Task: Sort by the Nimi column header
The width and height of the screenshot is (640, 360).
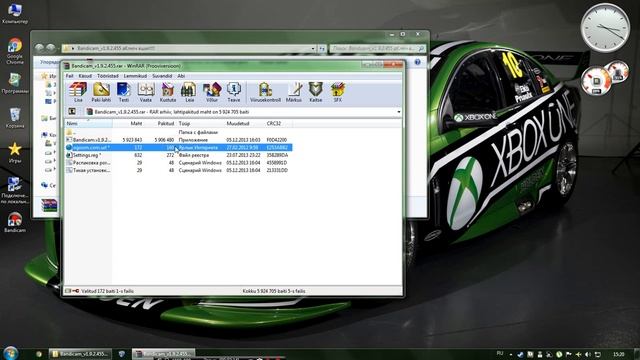Action: point(89,123)
